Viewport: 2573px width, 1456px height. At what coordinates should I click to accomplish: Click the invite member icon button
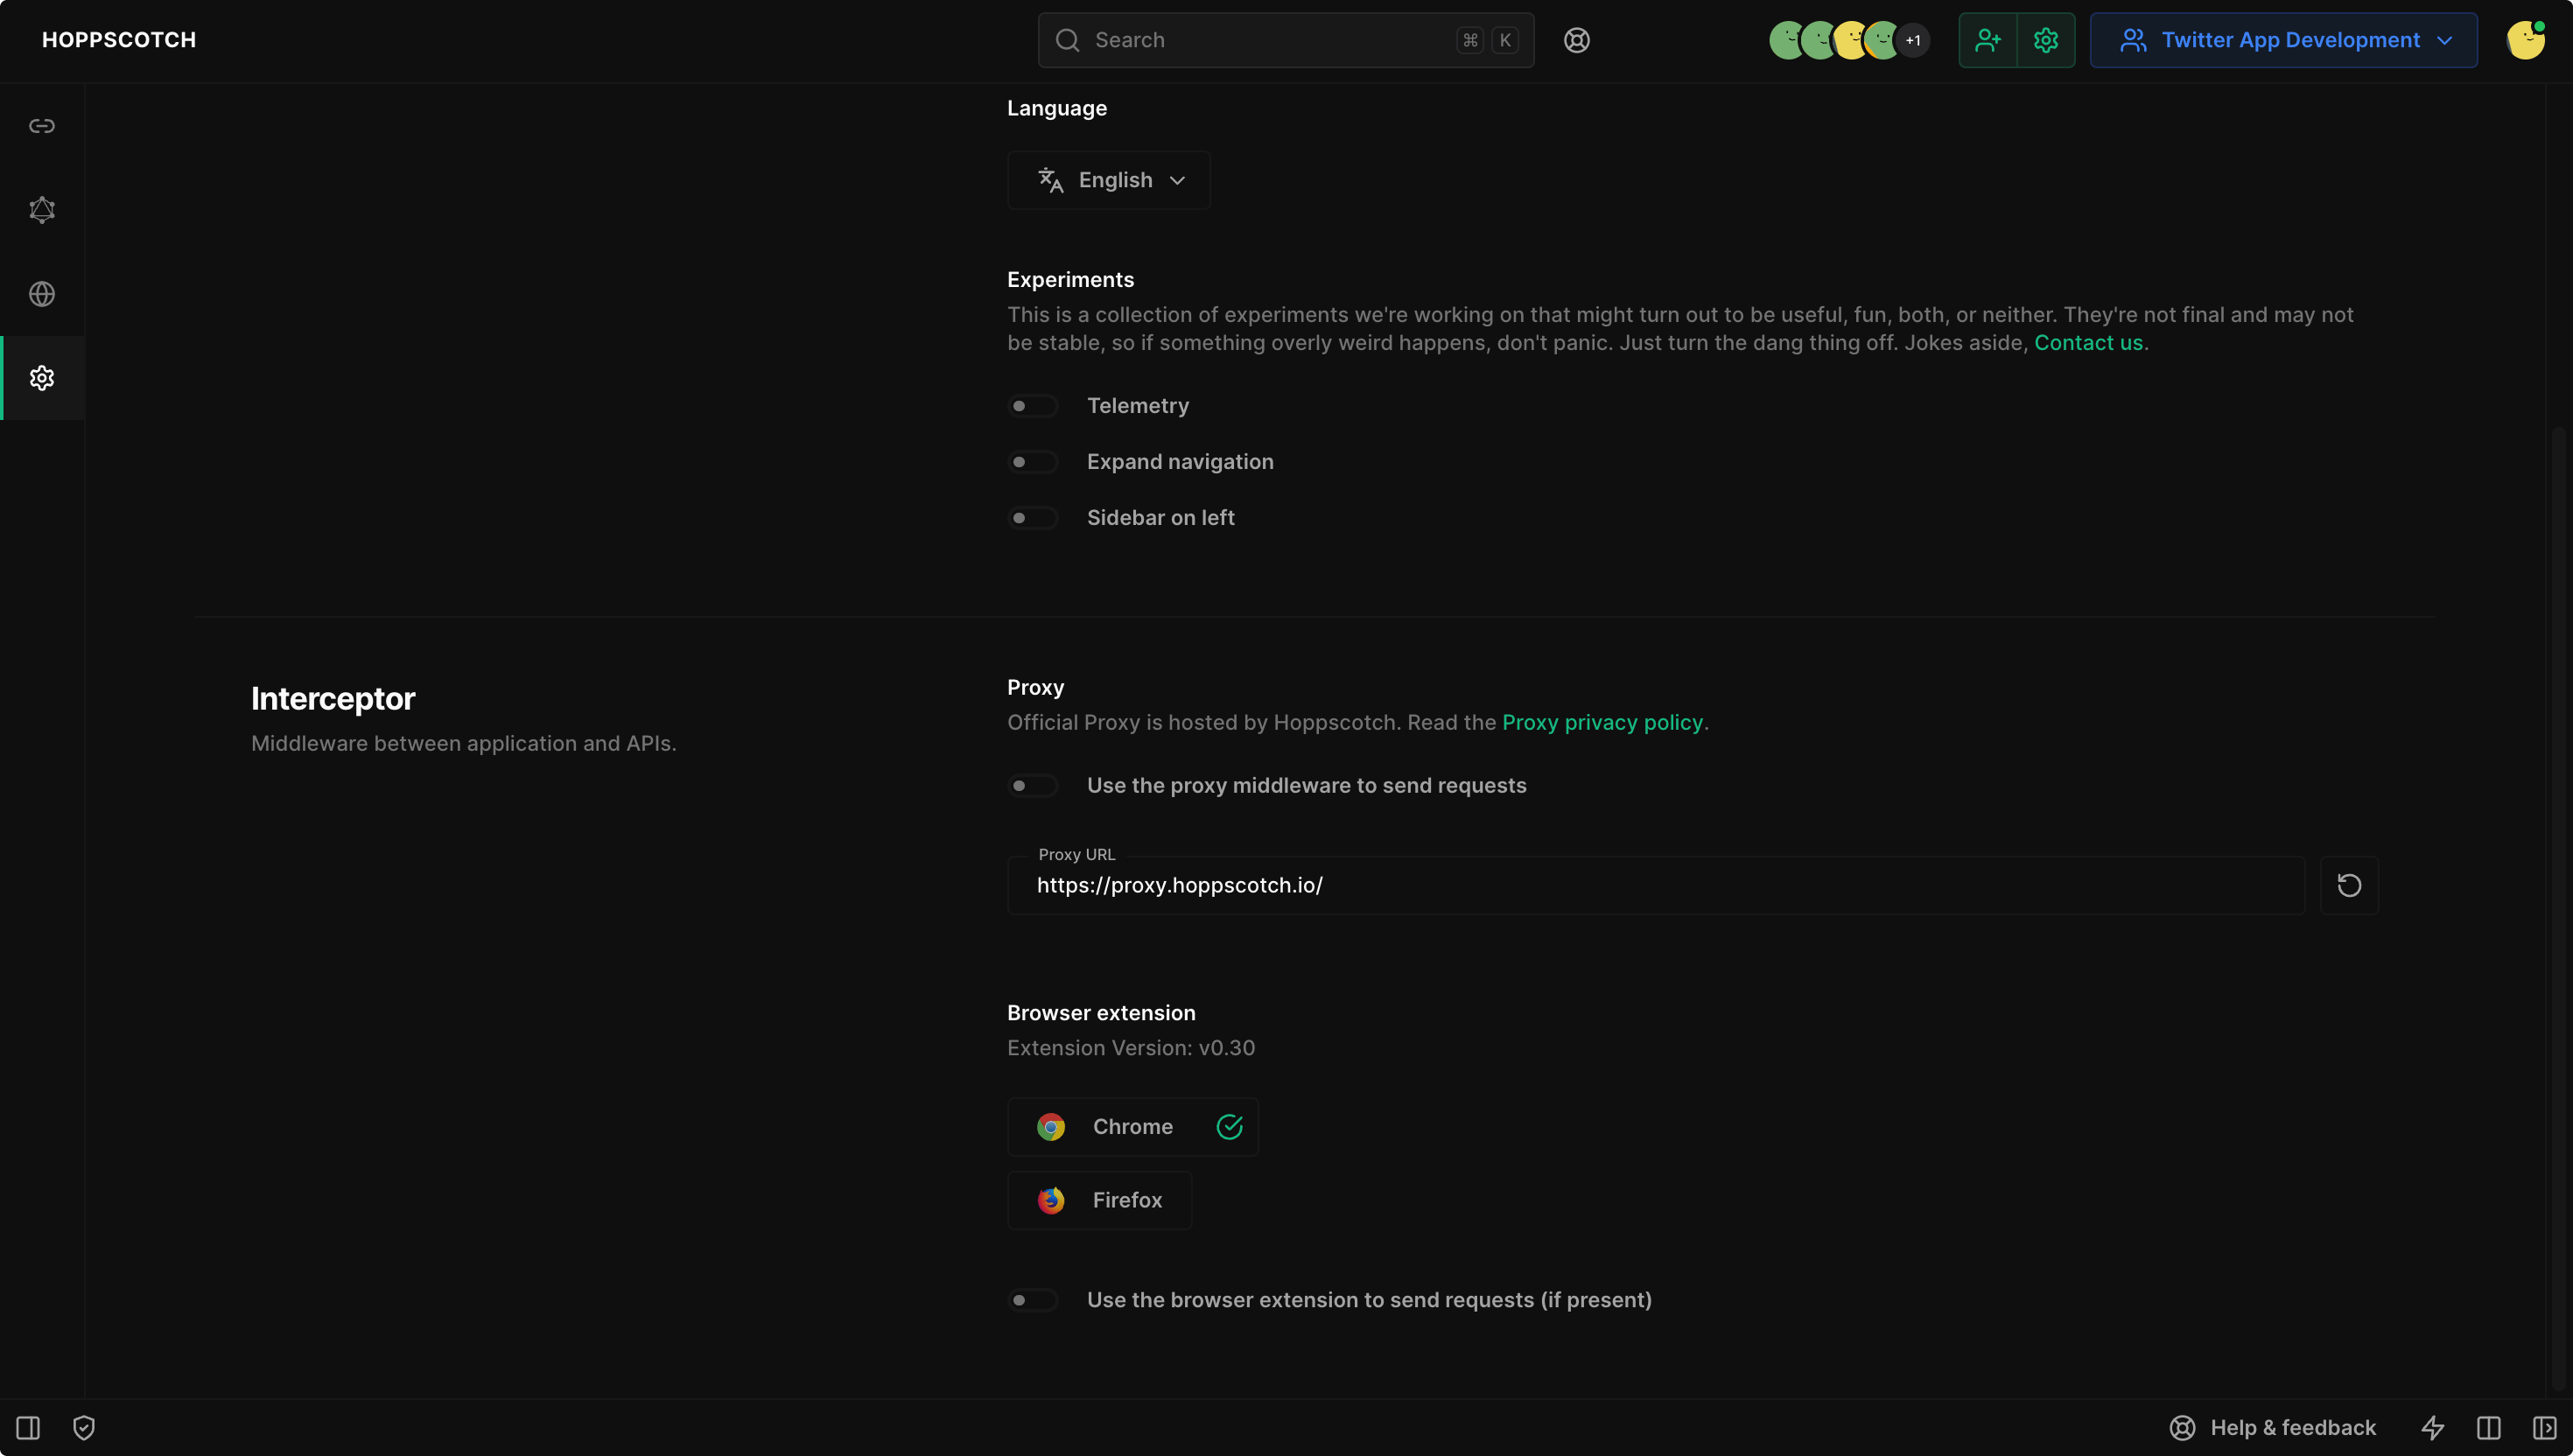[x=1988, y=40]
